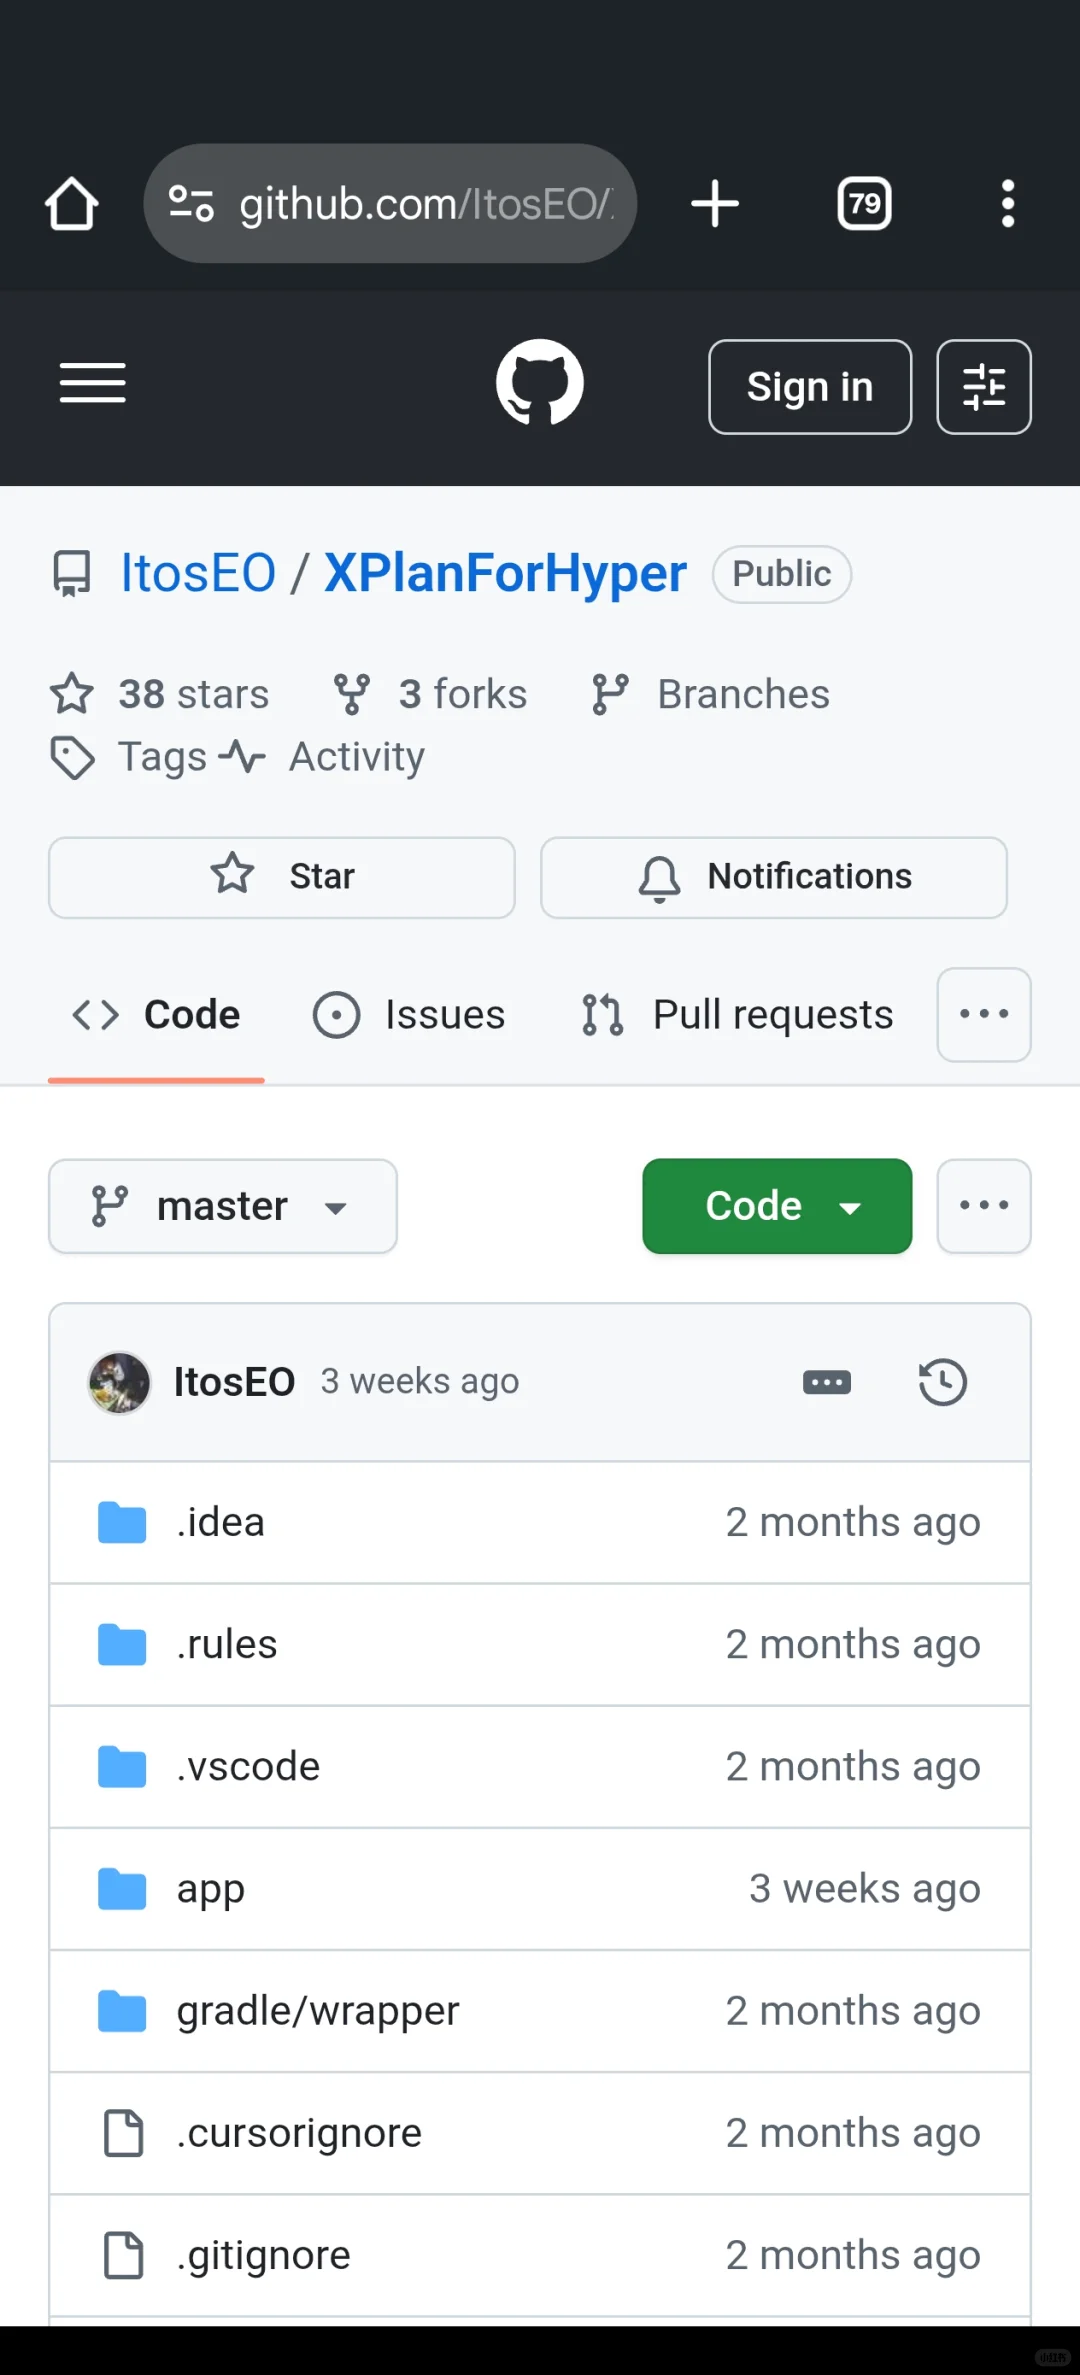Expand the green Code dropdown
This screenshot has width=1080, height=2375.
click(777, 1206)
